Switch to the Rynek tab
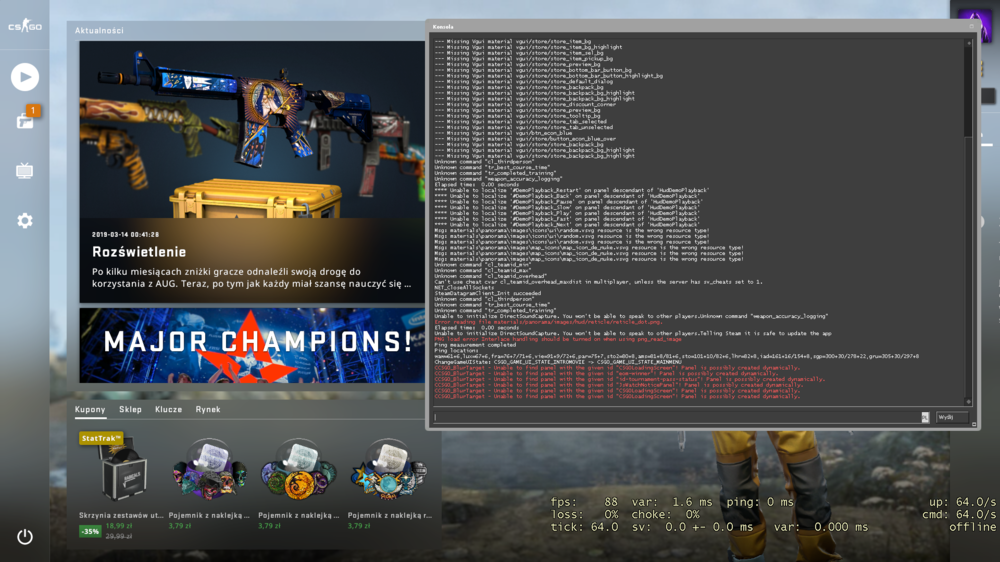Viewport: 1000px width, 562px height. (208, 410)
